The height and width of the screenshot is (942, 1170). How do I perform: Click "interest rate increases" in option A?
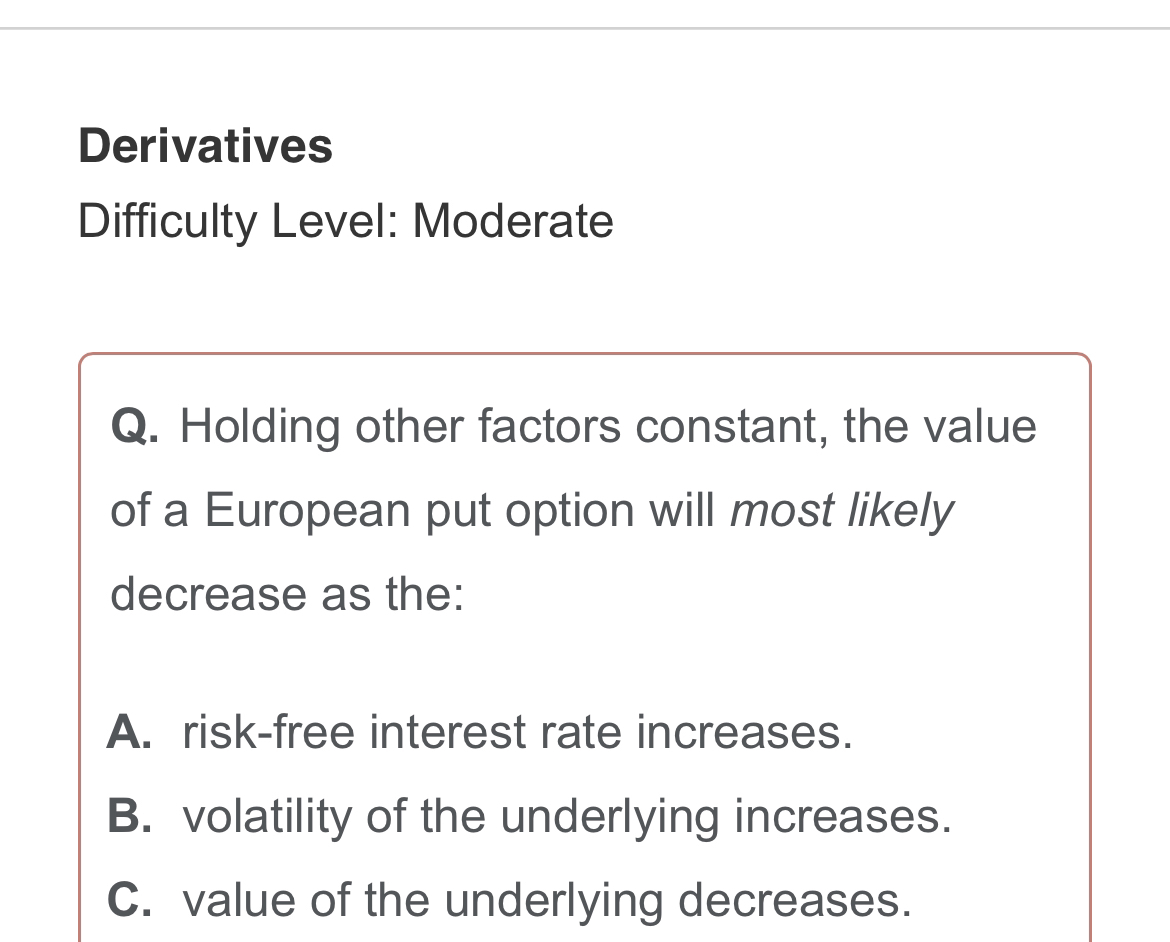click(610, 732)
